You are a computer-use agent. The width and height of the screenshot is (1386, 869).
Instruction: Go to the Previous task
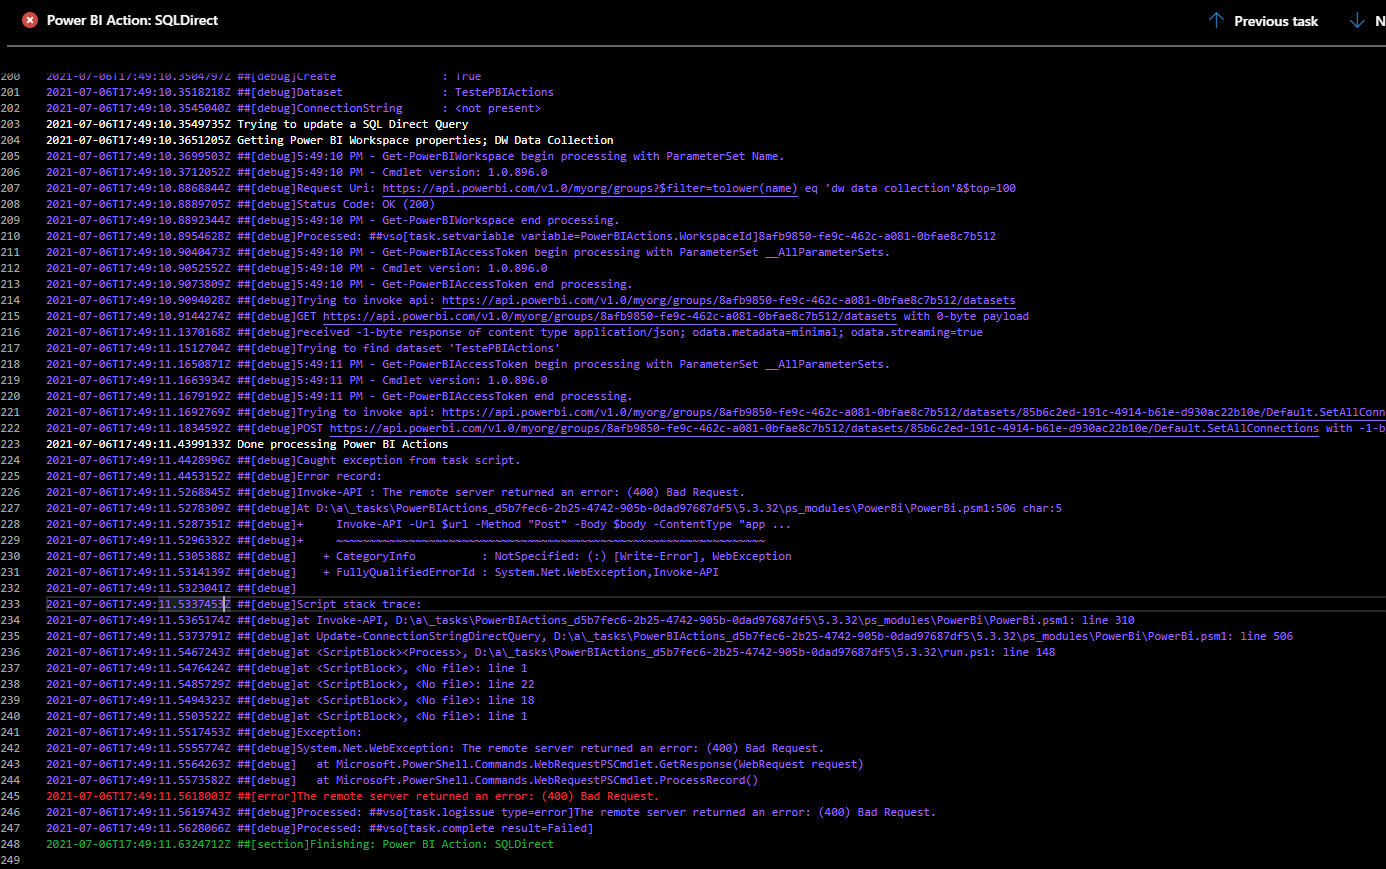point(1263,20)
